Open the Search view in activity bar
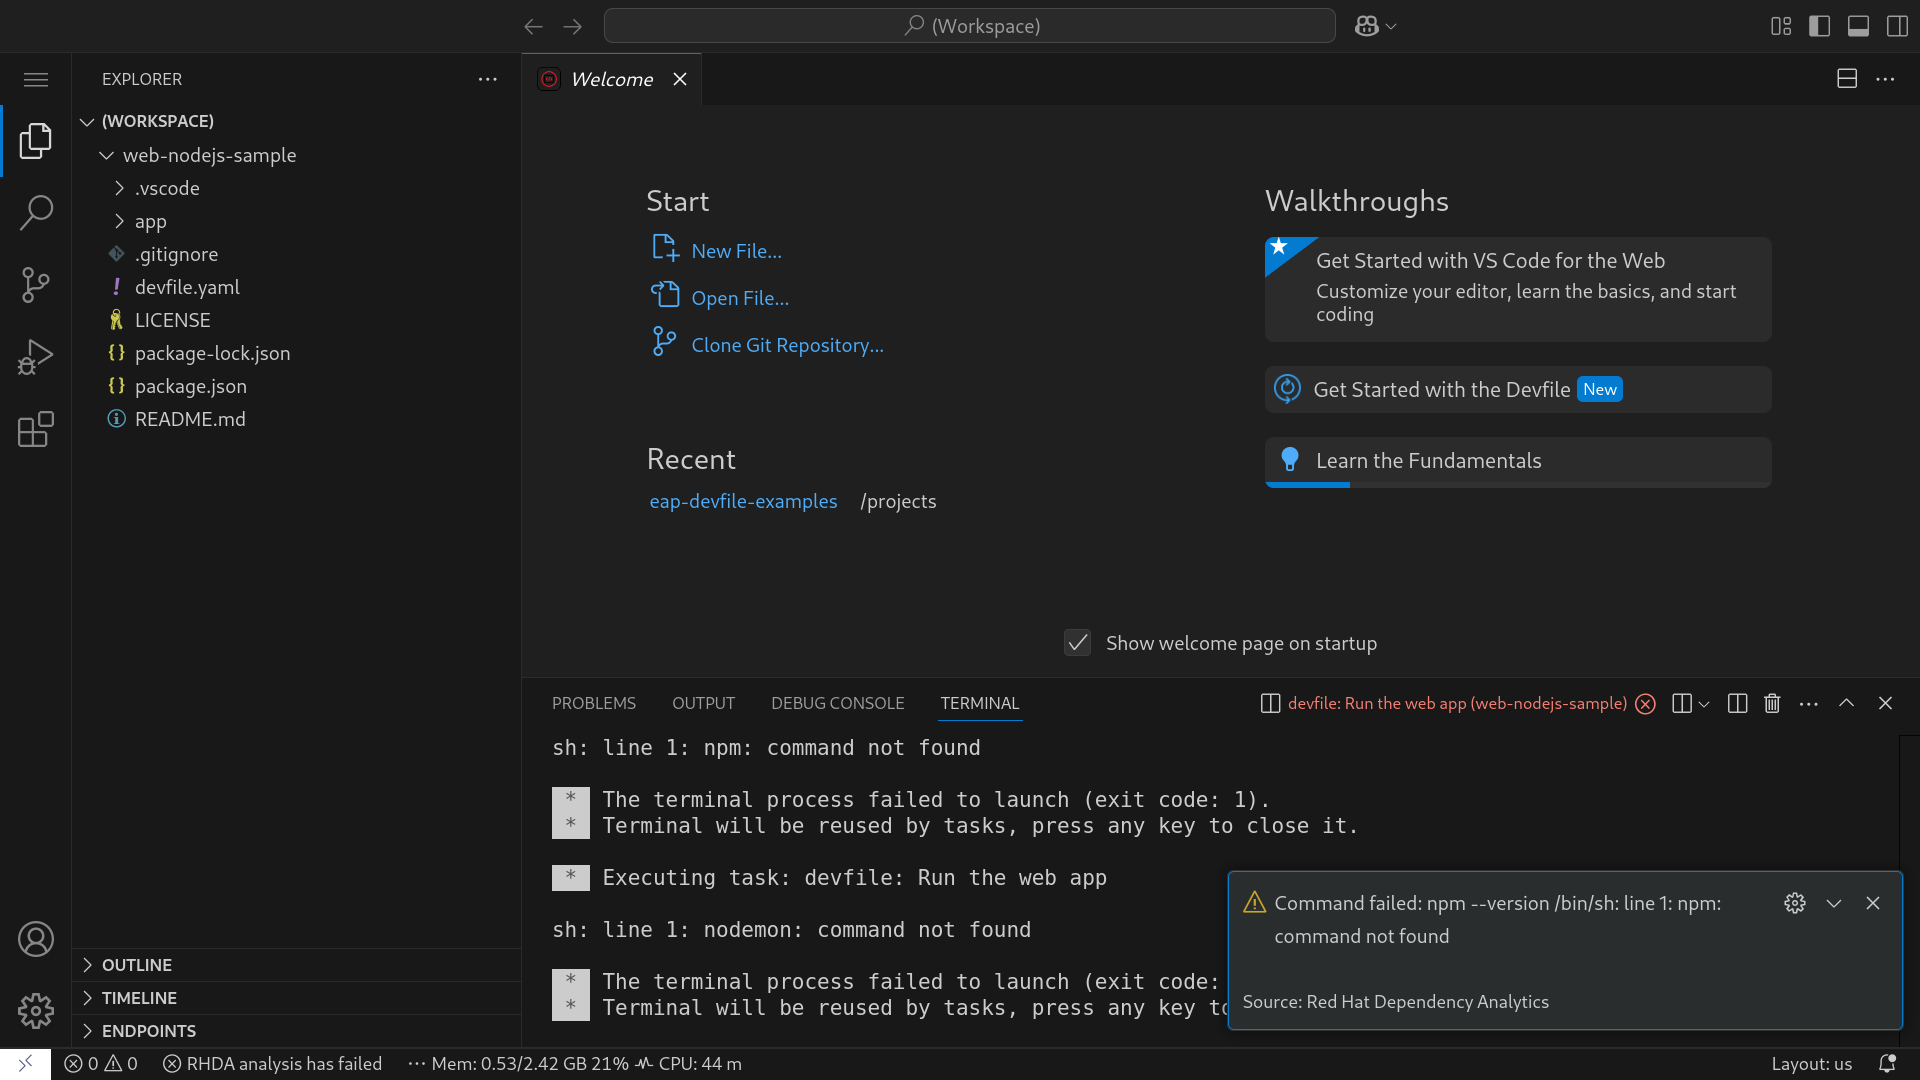Image resolution: width=1920 pixels, height=1080 pixels. tap(36, 212)
